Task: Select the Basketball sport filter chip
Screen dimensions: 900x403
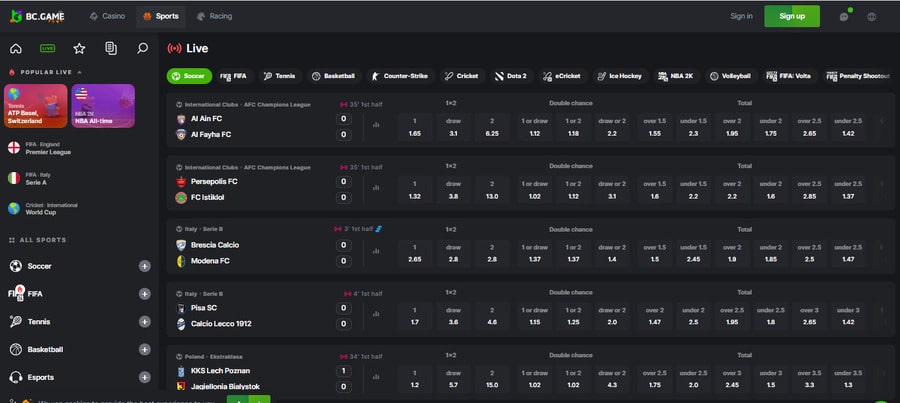Action: tap(333, 76)
